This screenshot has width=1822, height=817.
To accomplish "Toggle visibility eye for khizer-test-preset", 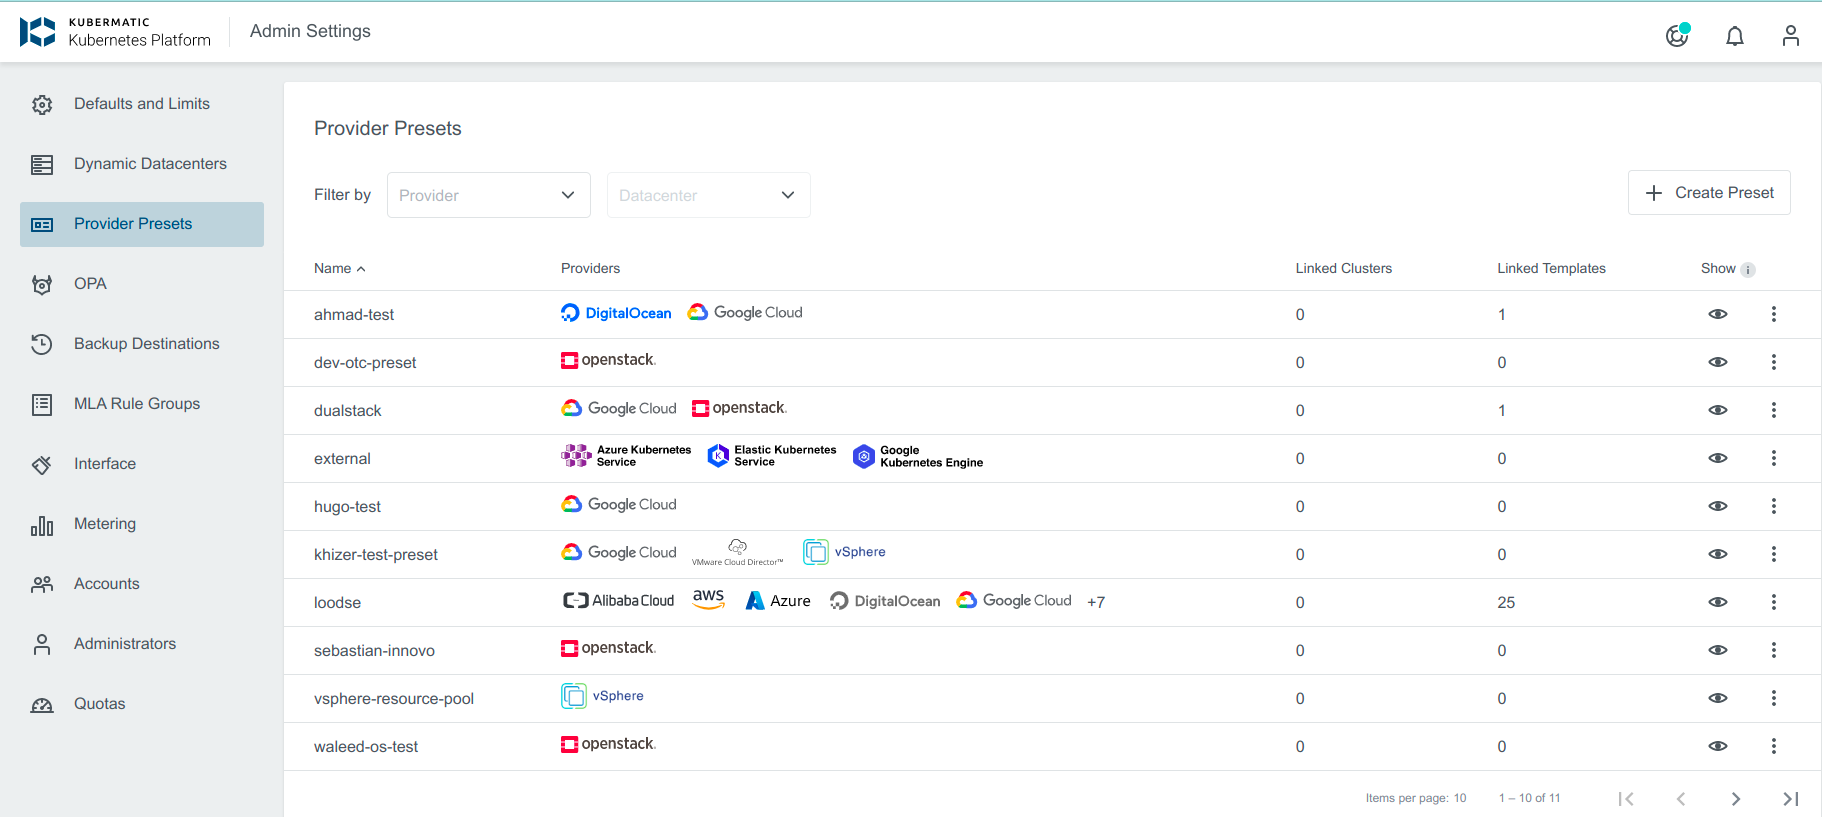I will (x=1718, y=554).
